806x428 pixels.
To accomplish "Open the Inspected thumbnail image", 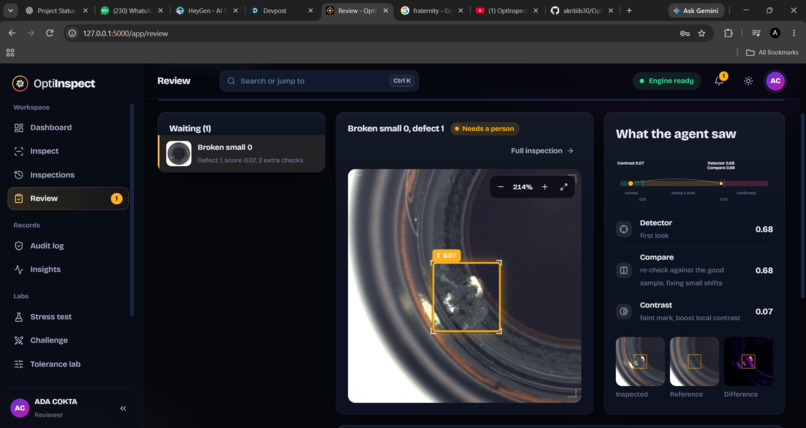I will pos(640,361).
